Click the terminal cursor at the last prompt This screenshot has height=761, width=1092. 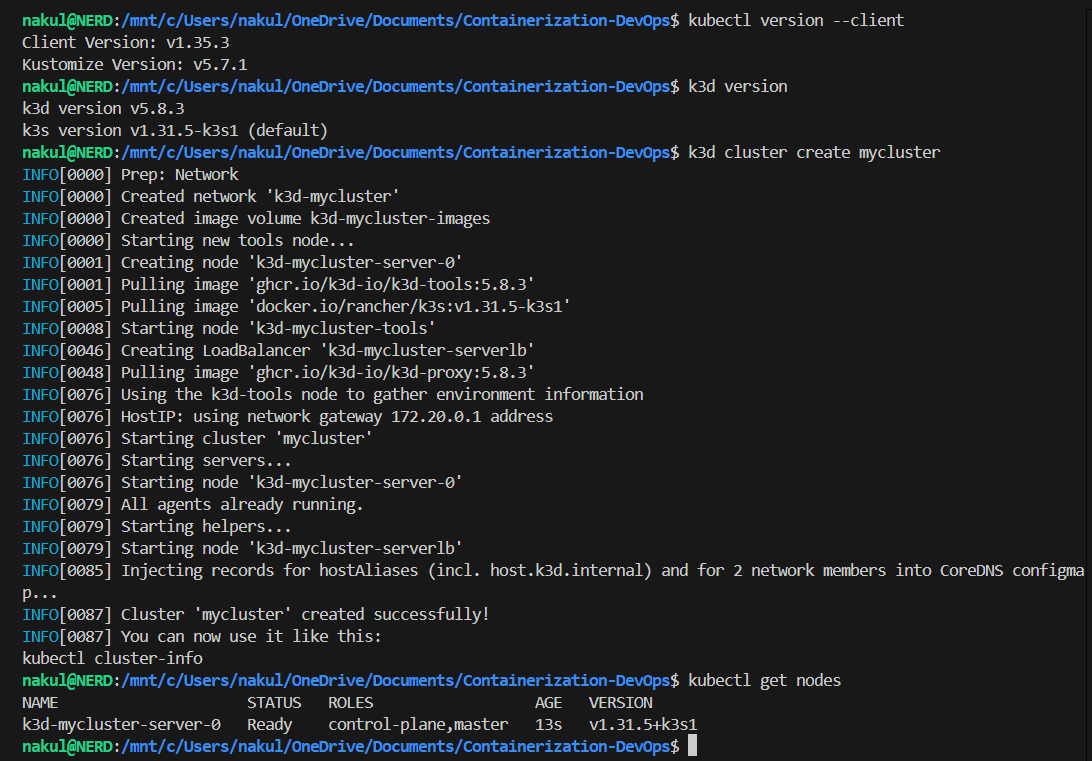coord(692,746)
